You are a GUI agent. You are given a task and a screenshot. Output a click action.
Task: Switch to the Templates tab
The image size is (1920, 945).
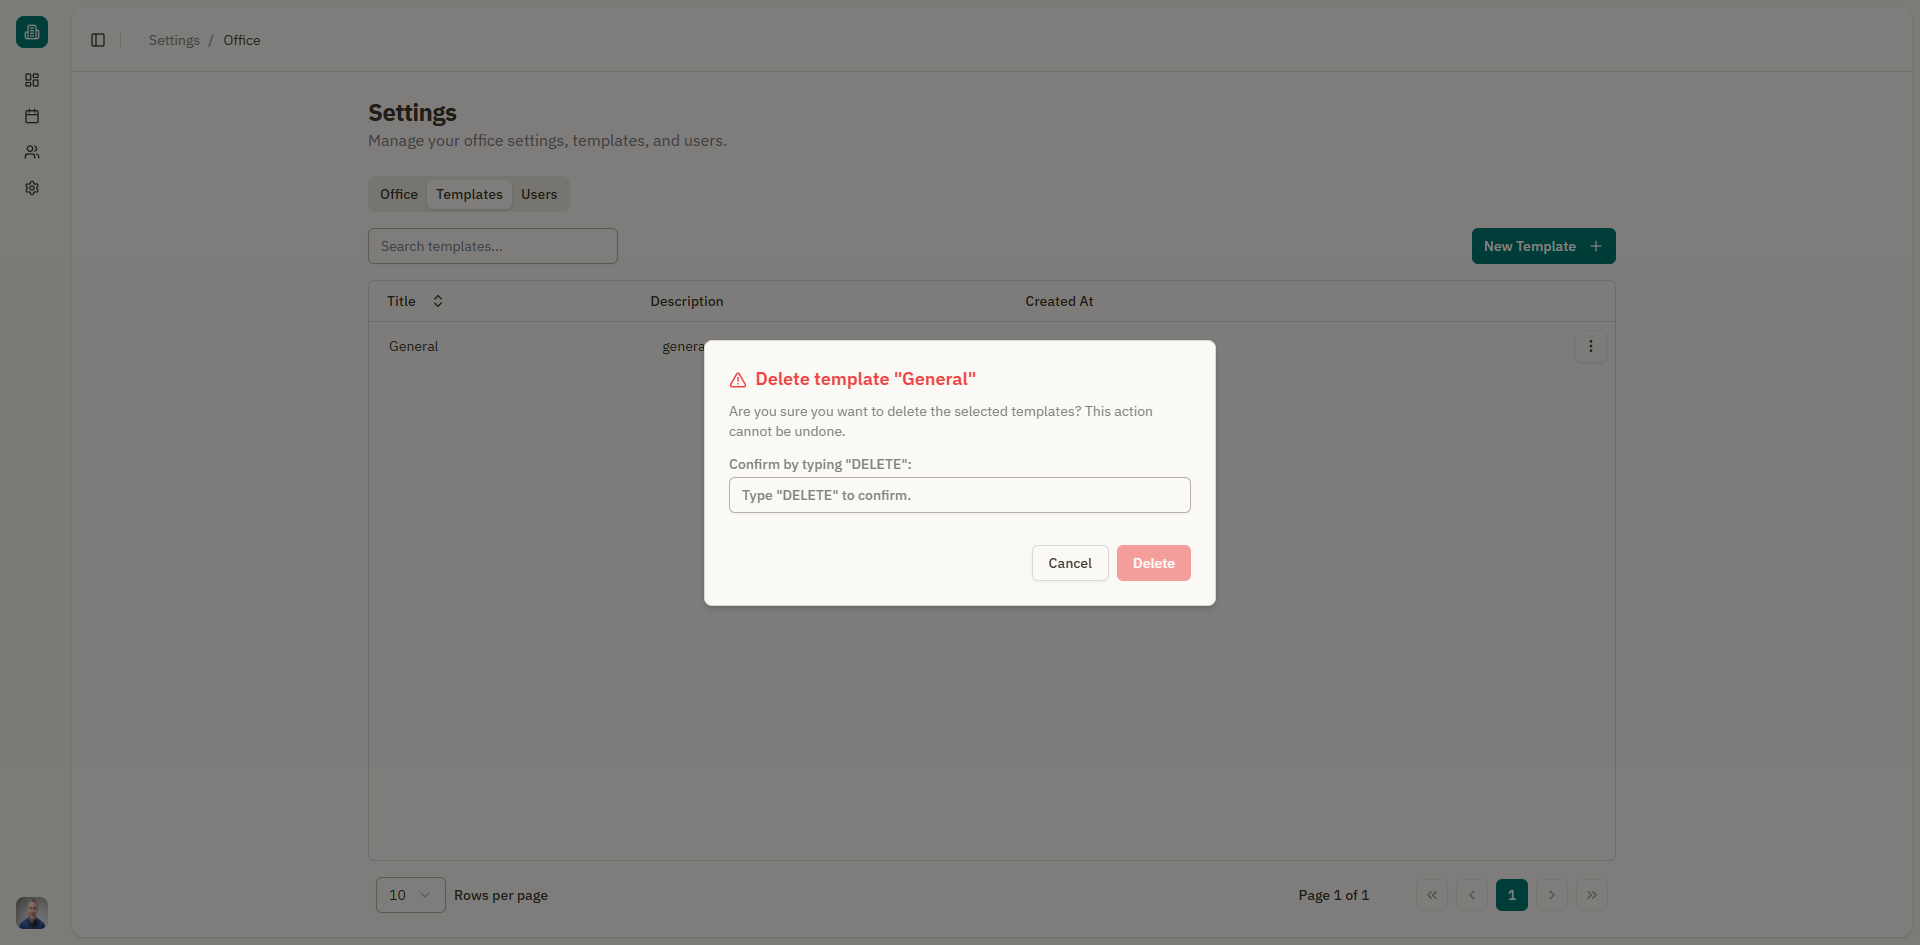pos(468,194)
